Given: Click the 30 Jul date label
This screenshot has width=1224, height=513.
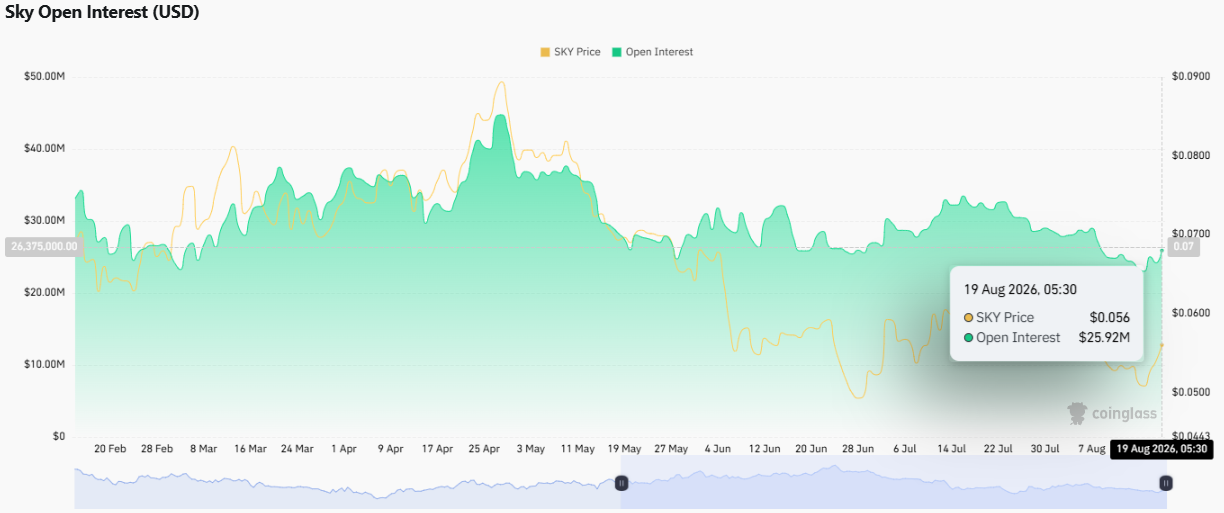Looking at the screenshot, I should (x=1045, y=449).
